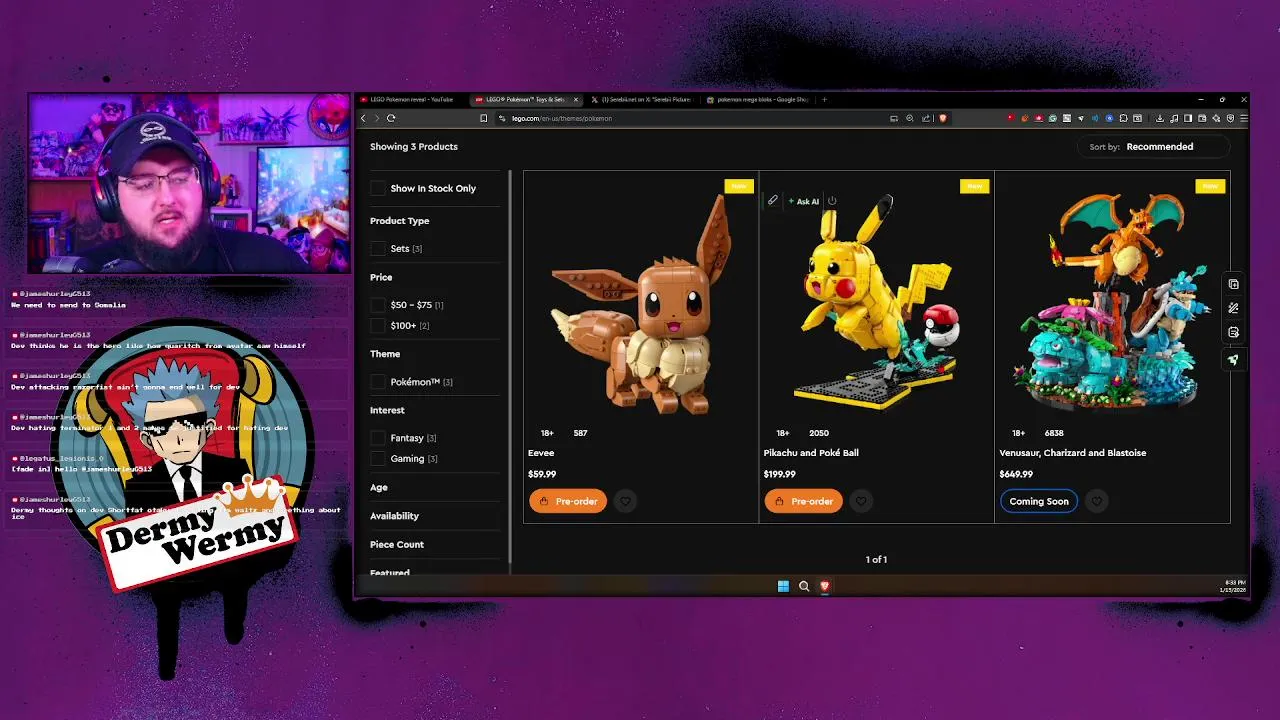Click the power icon next to Ask AI
Screen dimensions: 1280x720
coord(832,201)
